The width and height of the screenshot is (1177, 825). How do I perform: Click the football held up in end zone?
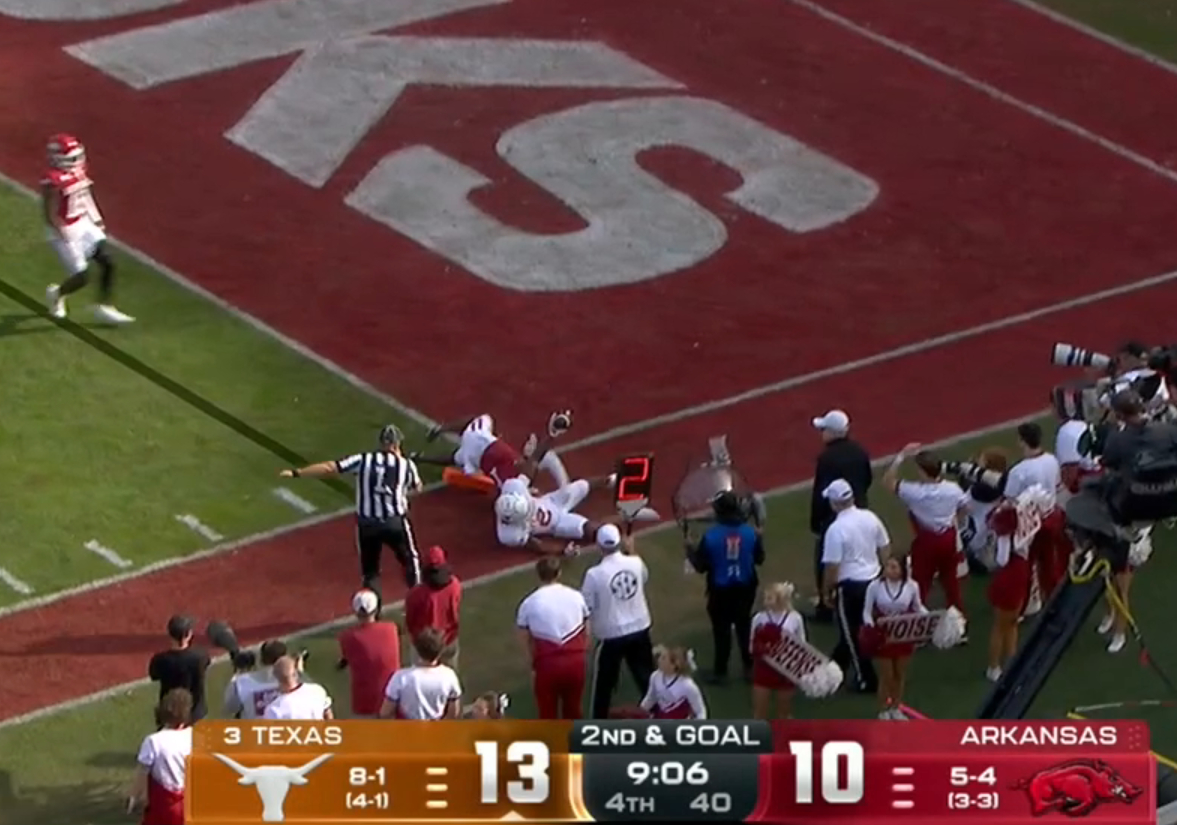[x=559, y=422]
